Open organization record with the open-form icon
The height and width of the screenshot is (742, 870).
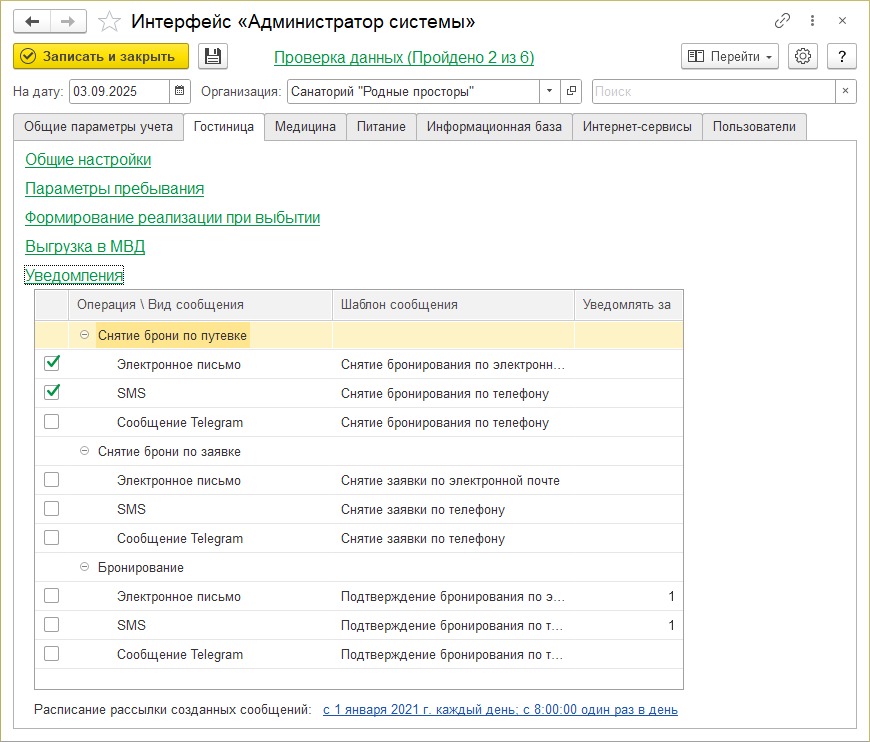click(x=572, y=92)
